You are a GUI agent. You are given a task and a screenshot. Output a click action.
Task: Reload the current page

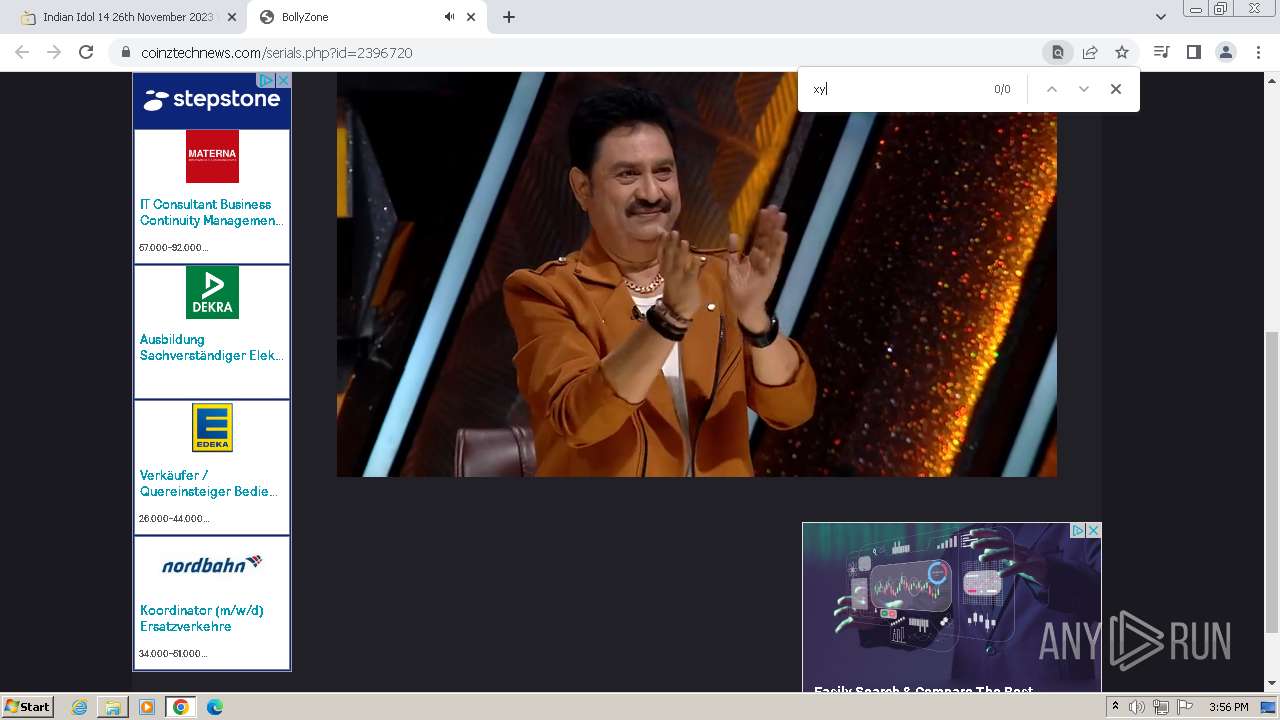click(86, 52)
